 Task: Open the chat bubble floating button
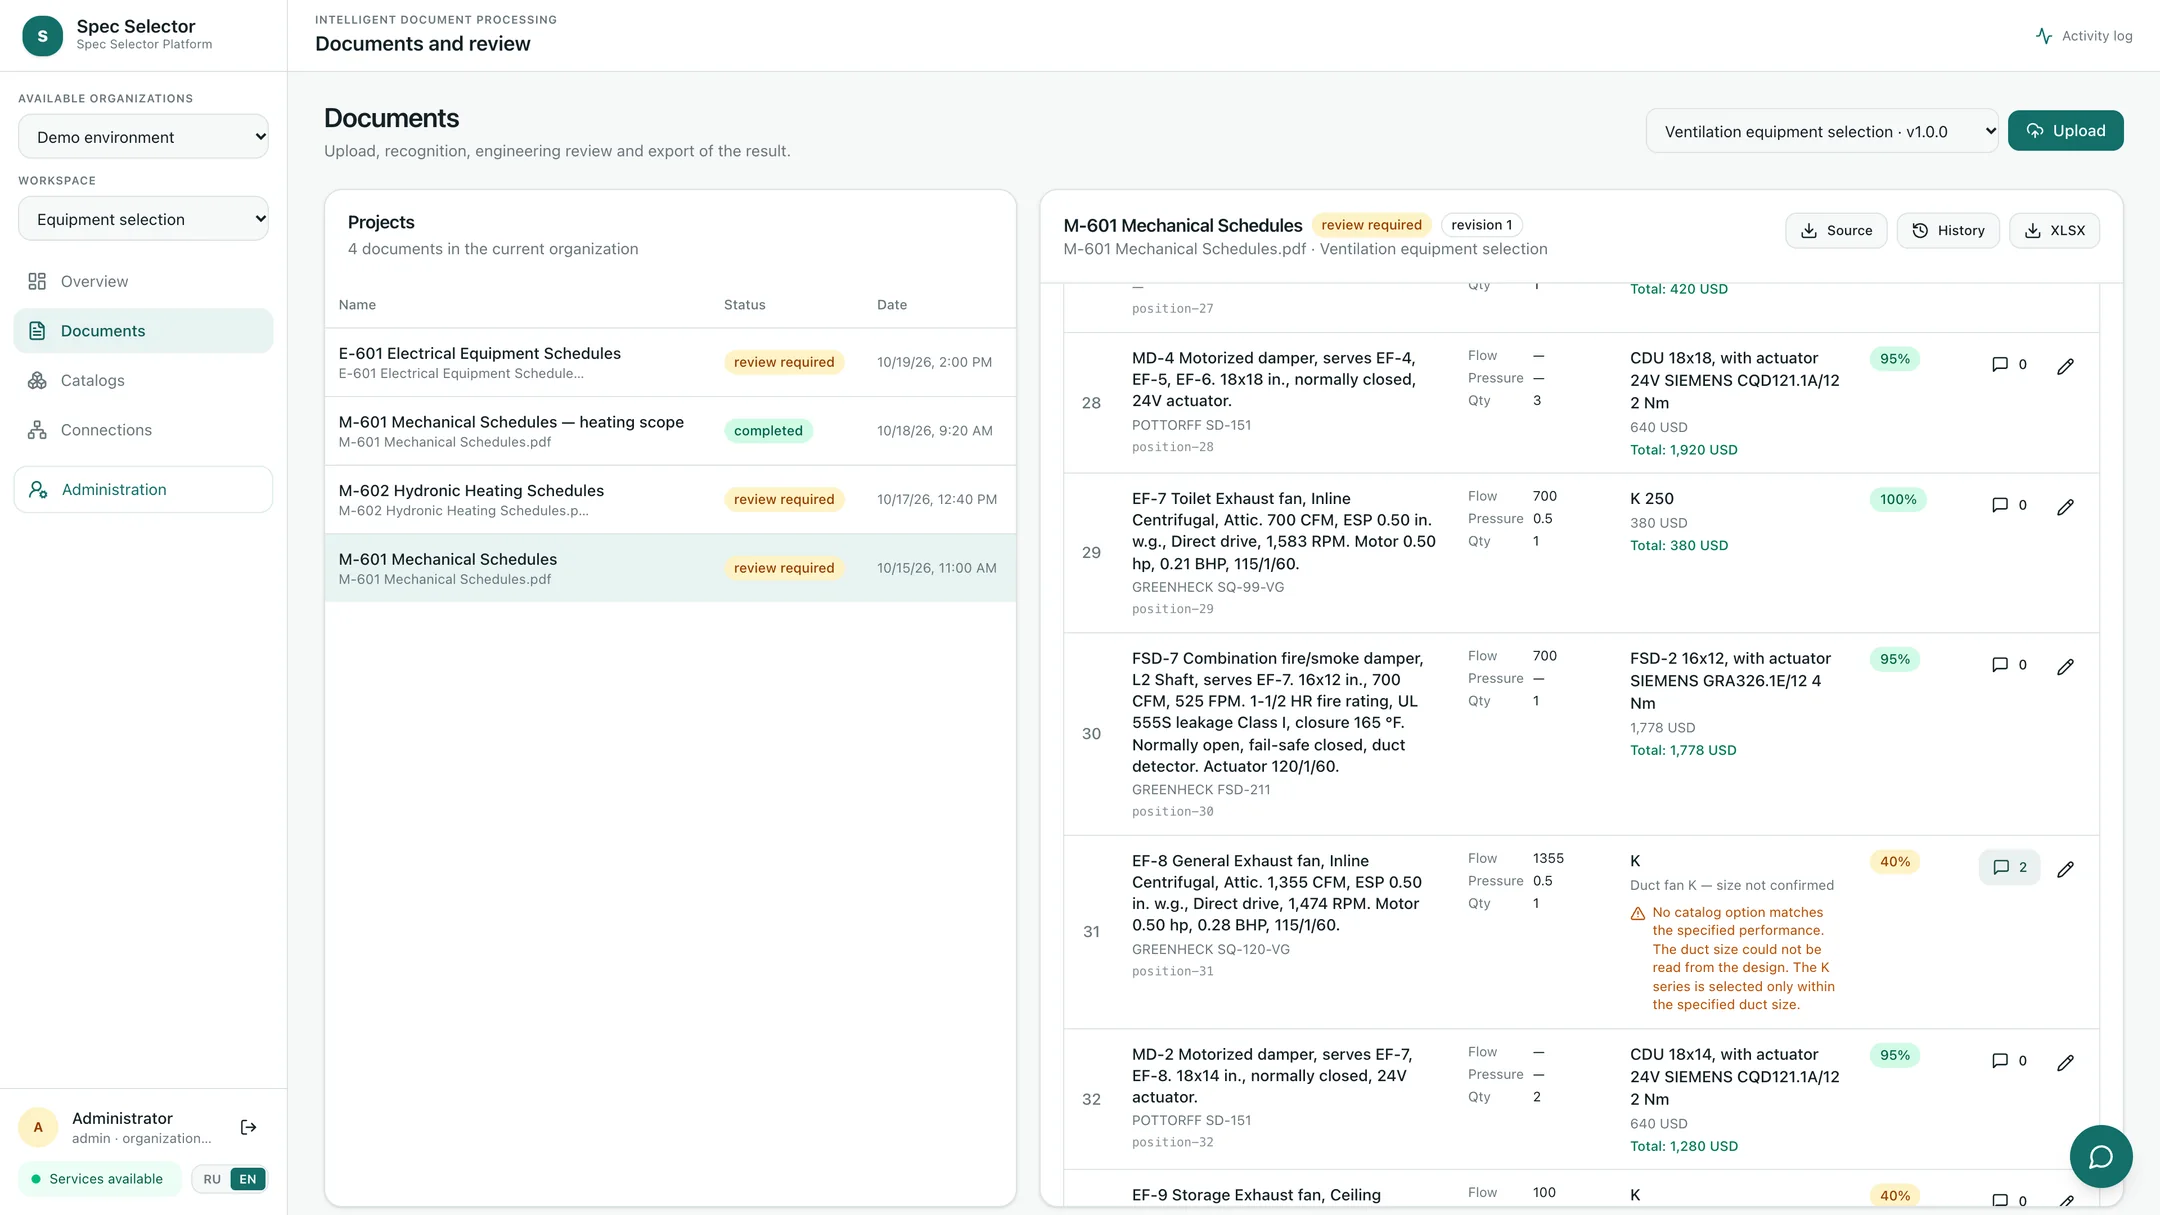tap(2101, 1157)
